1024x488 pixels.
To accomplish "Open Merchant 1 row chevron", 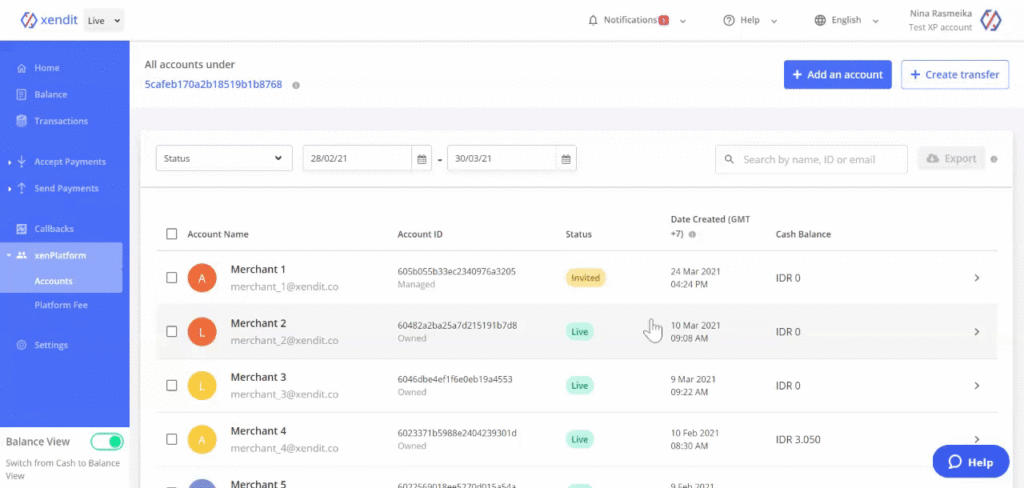I will [x=977, y=278].
